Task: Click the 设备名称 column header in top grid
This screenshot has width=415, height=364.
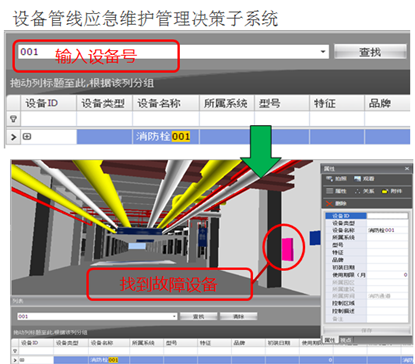Action: 166,103
